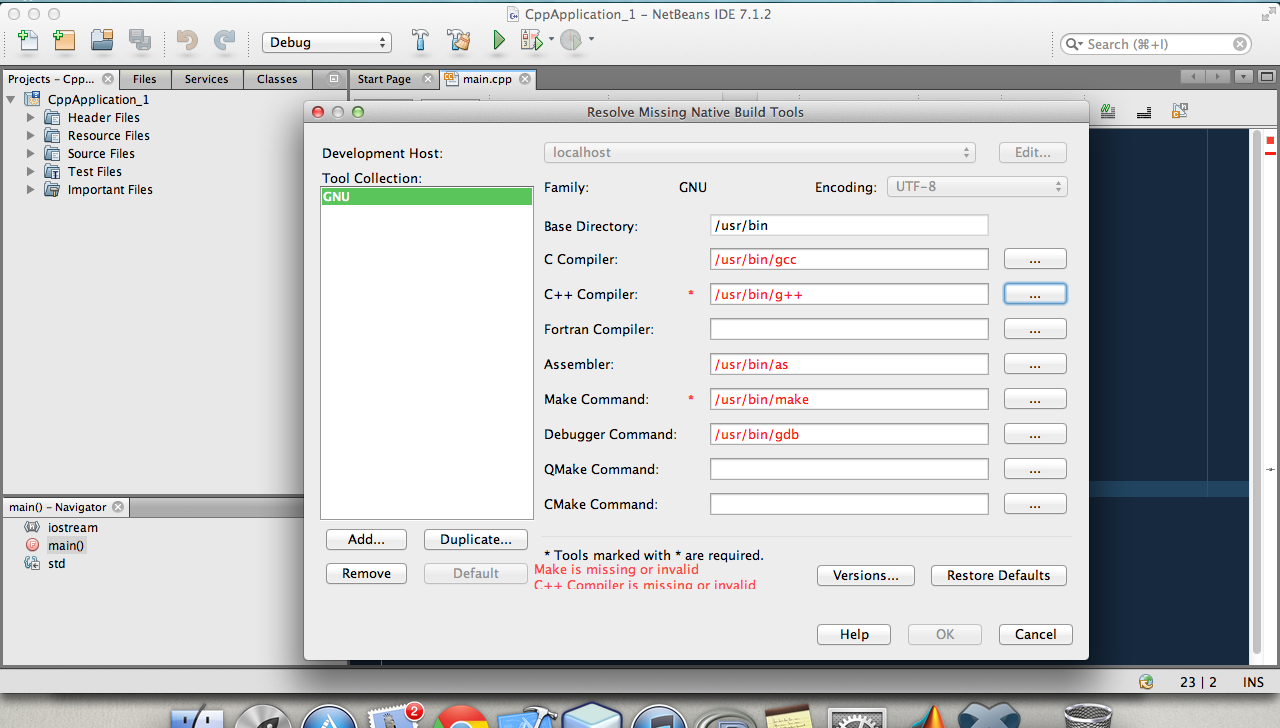Viewport: 1280px width, 728px height.
Task: Undo the last action from the toolbar
Action: (187, 41)
